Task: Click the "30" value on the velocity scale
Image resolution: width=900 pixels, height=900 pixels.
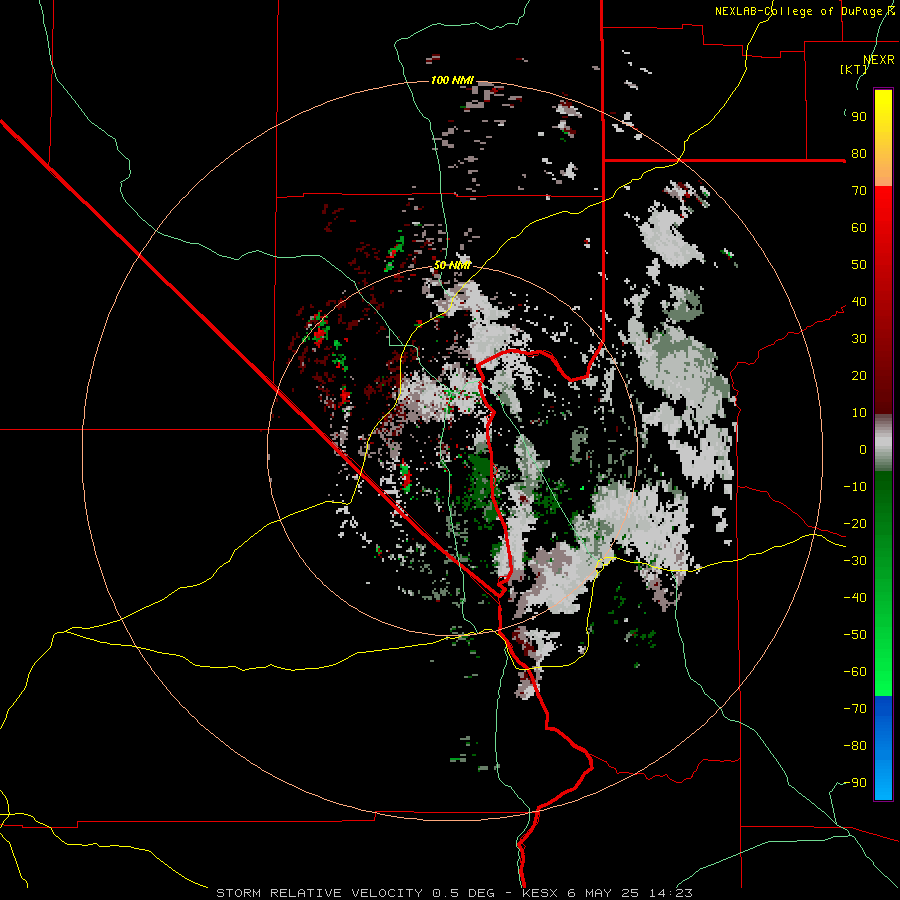Action: [859, 339]
